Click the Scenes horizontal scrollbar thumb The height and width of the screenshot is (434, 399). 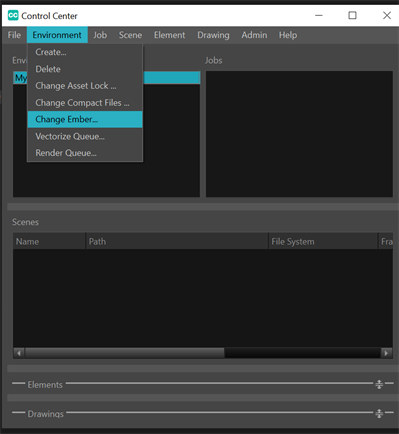125,353
